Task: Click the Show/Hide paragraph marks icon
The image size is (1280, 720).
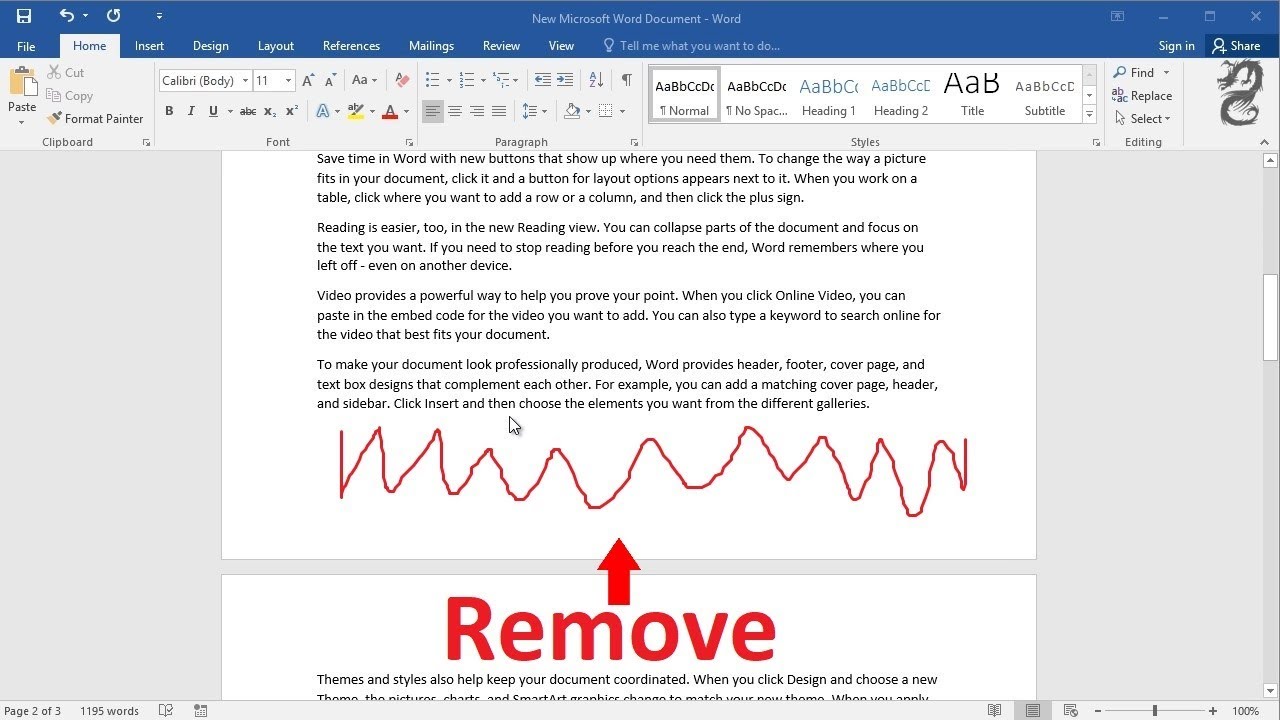Action: point(626,80)
